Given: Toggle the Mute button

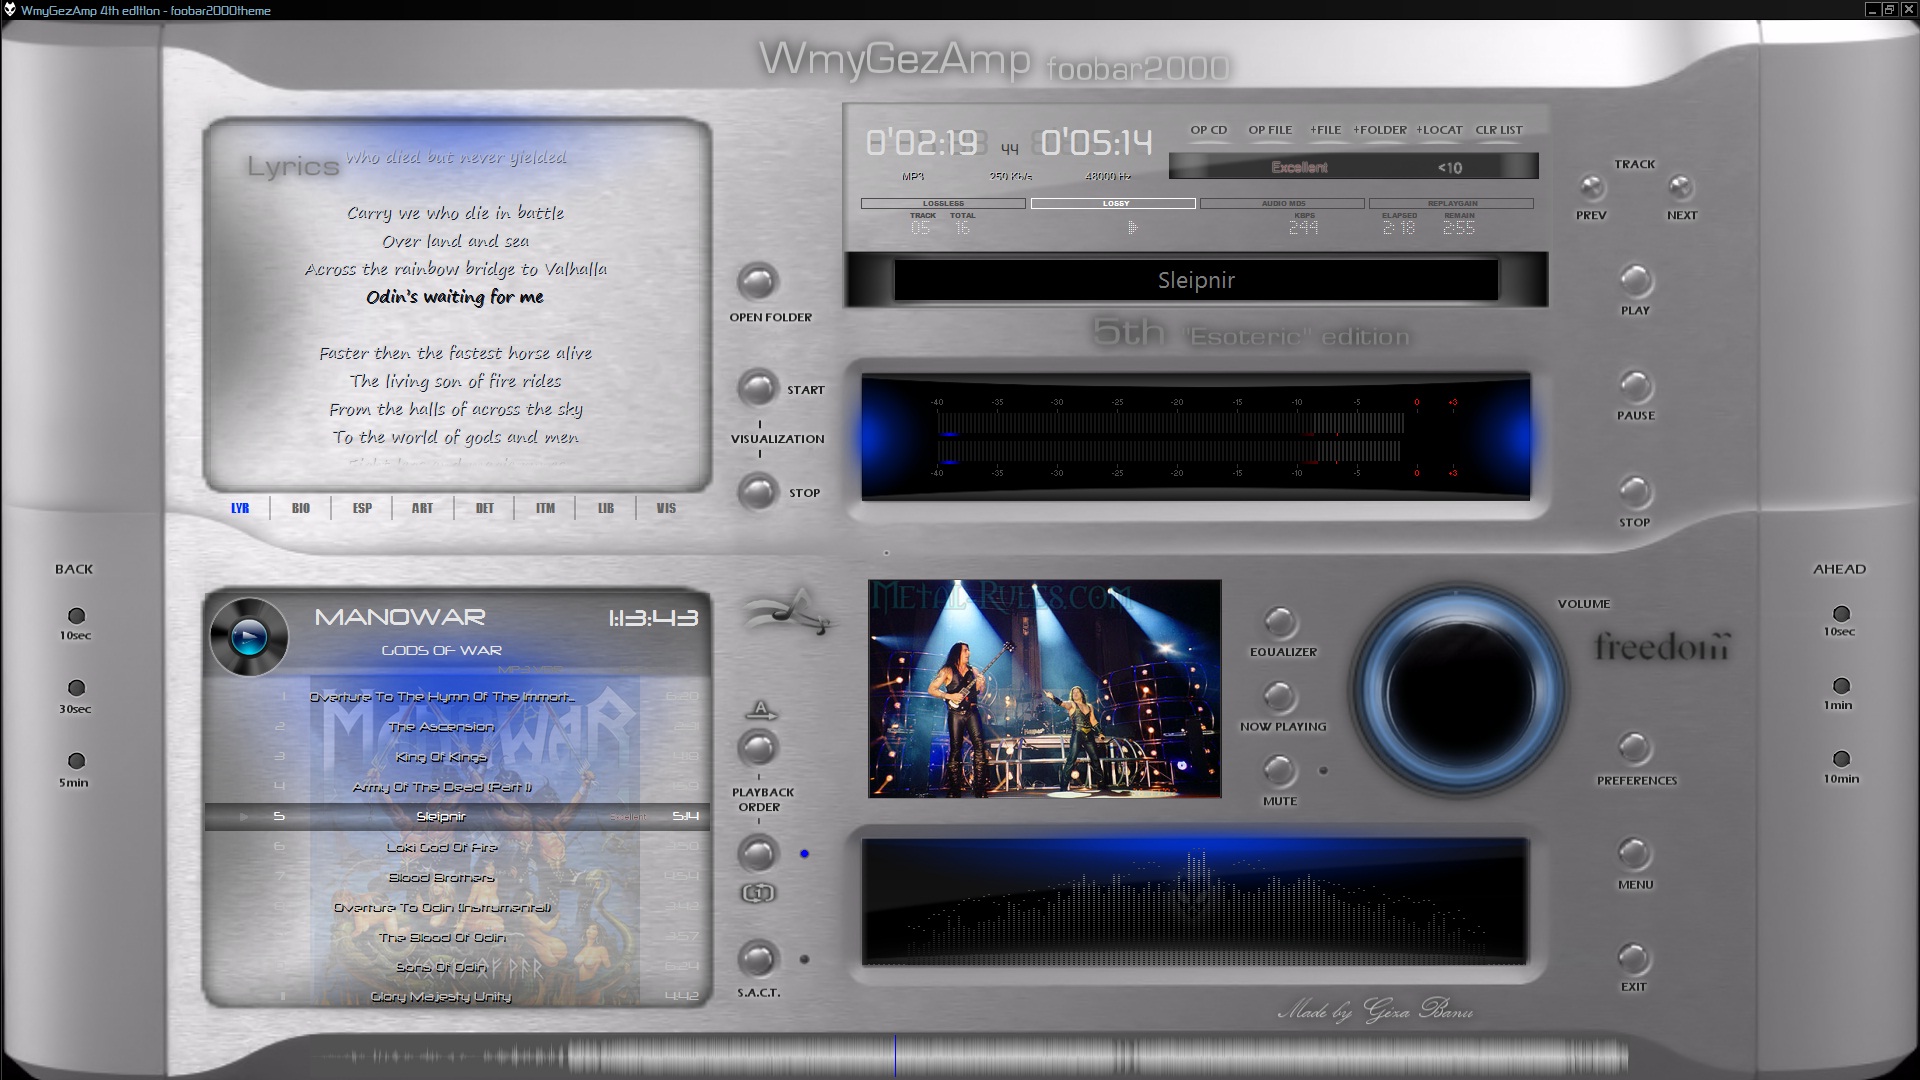Looking at the screenshot, I should click(1279, 770).
